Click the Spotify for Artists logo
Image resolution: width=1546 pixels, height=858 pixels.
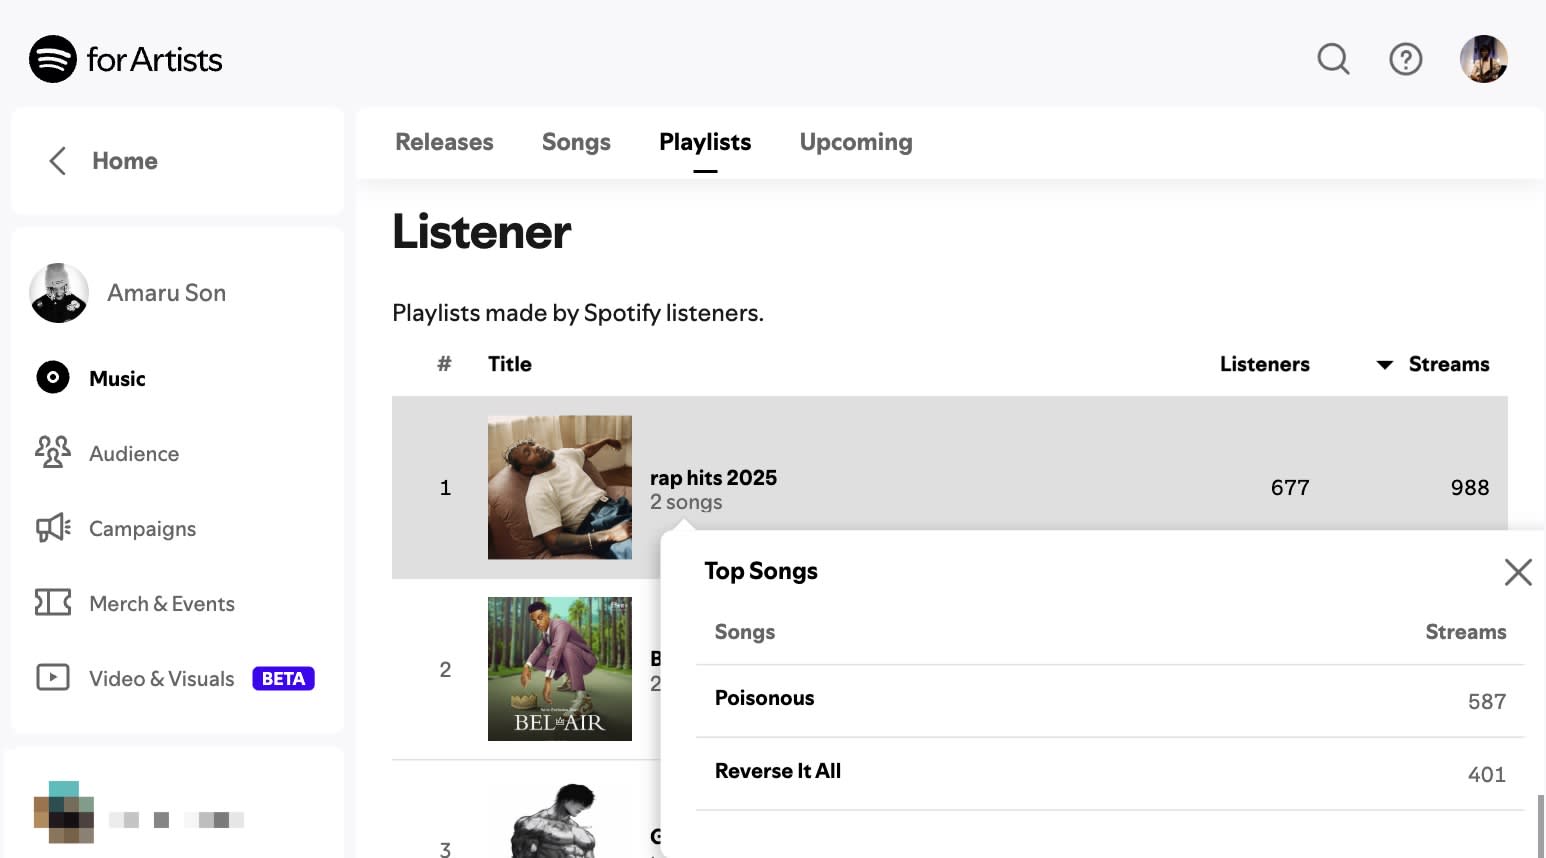pyautogui.click(x=126, y=59)
